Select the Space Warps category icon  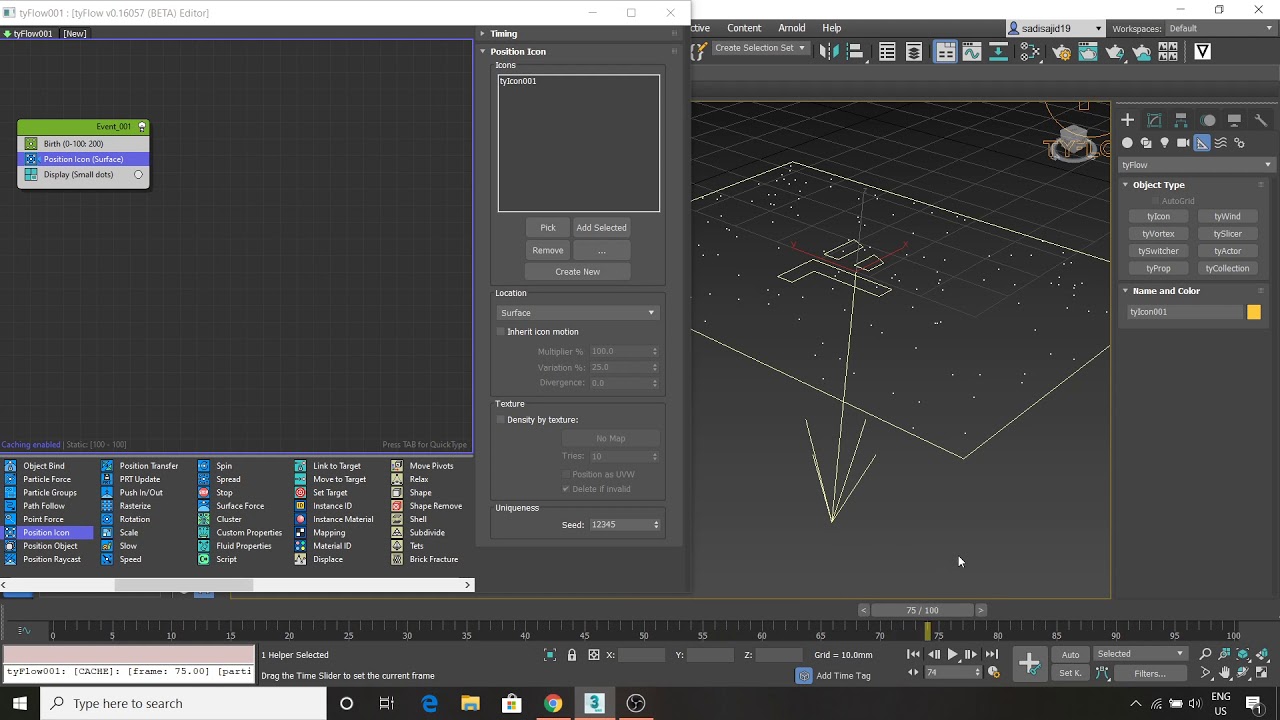[x=1221, y=143]
